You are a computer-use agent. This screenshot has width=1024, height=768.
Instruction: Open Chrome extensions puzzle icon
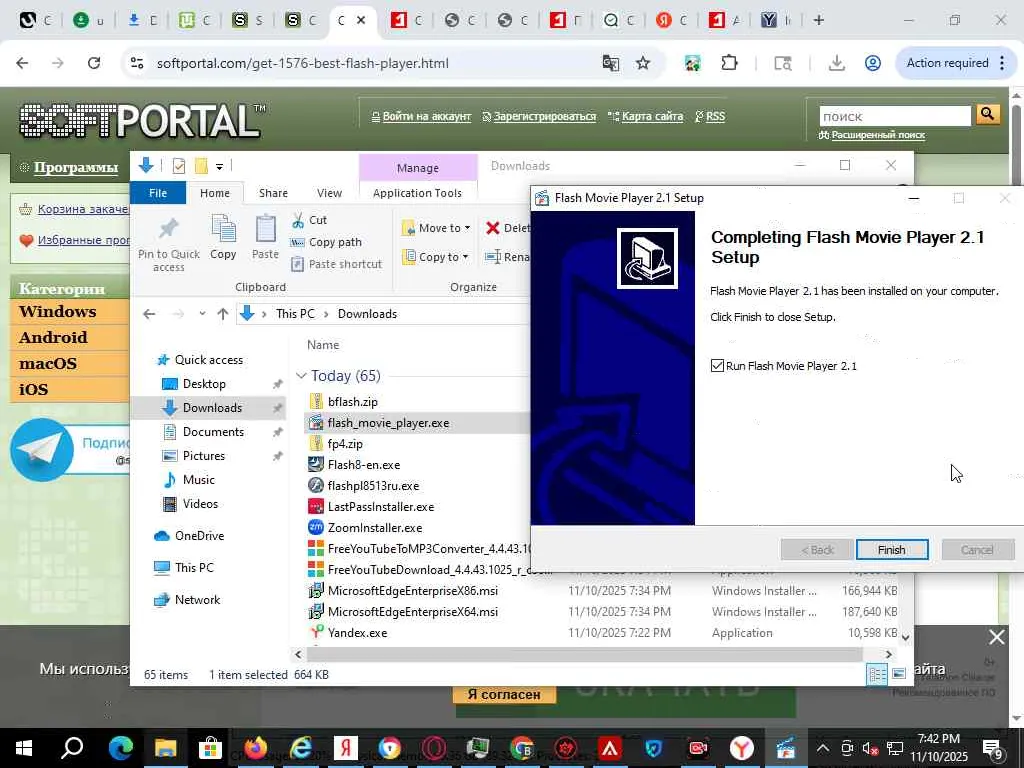pyautogui.click(x=729, y=63)
